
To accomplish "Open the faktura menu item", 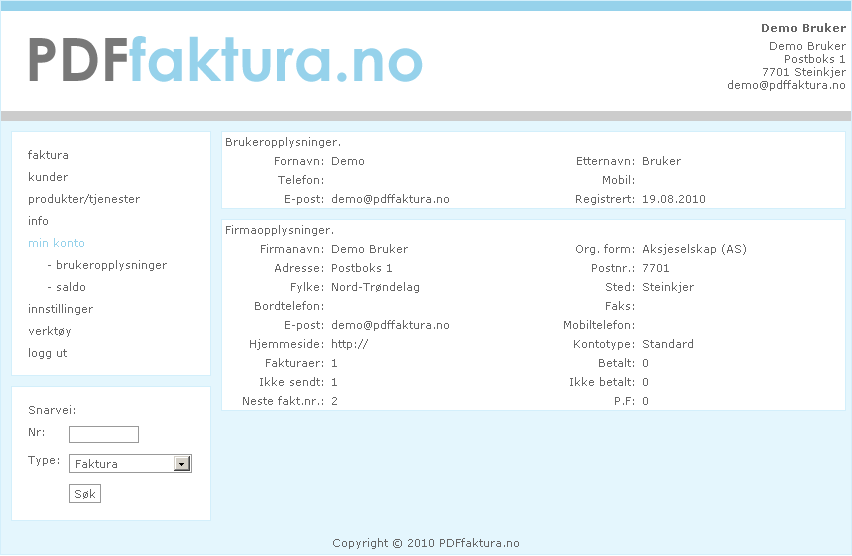I will [48, 155].
